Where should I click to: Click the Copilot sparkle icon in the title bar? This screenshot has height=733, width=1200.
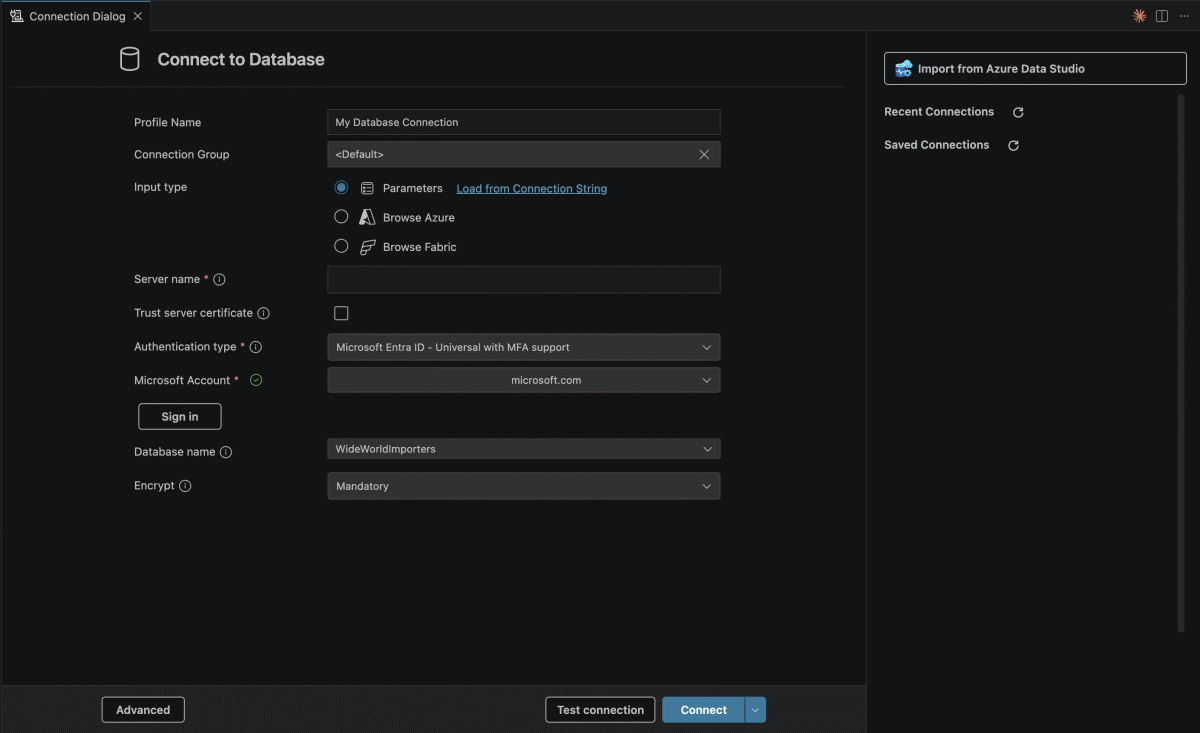click(x=1139, y=16)
